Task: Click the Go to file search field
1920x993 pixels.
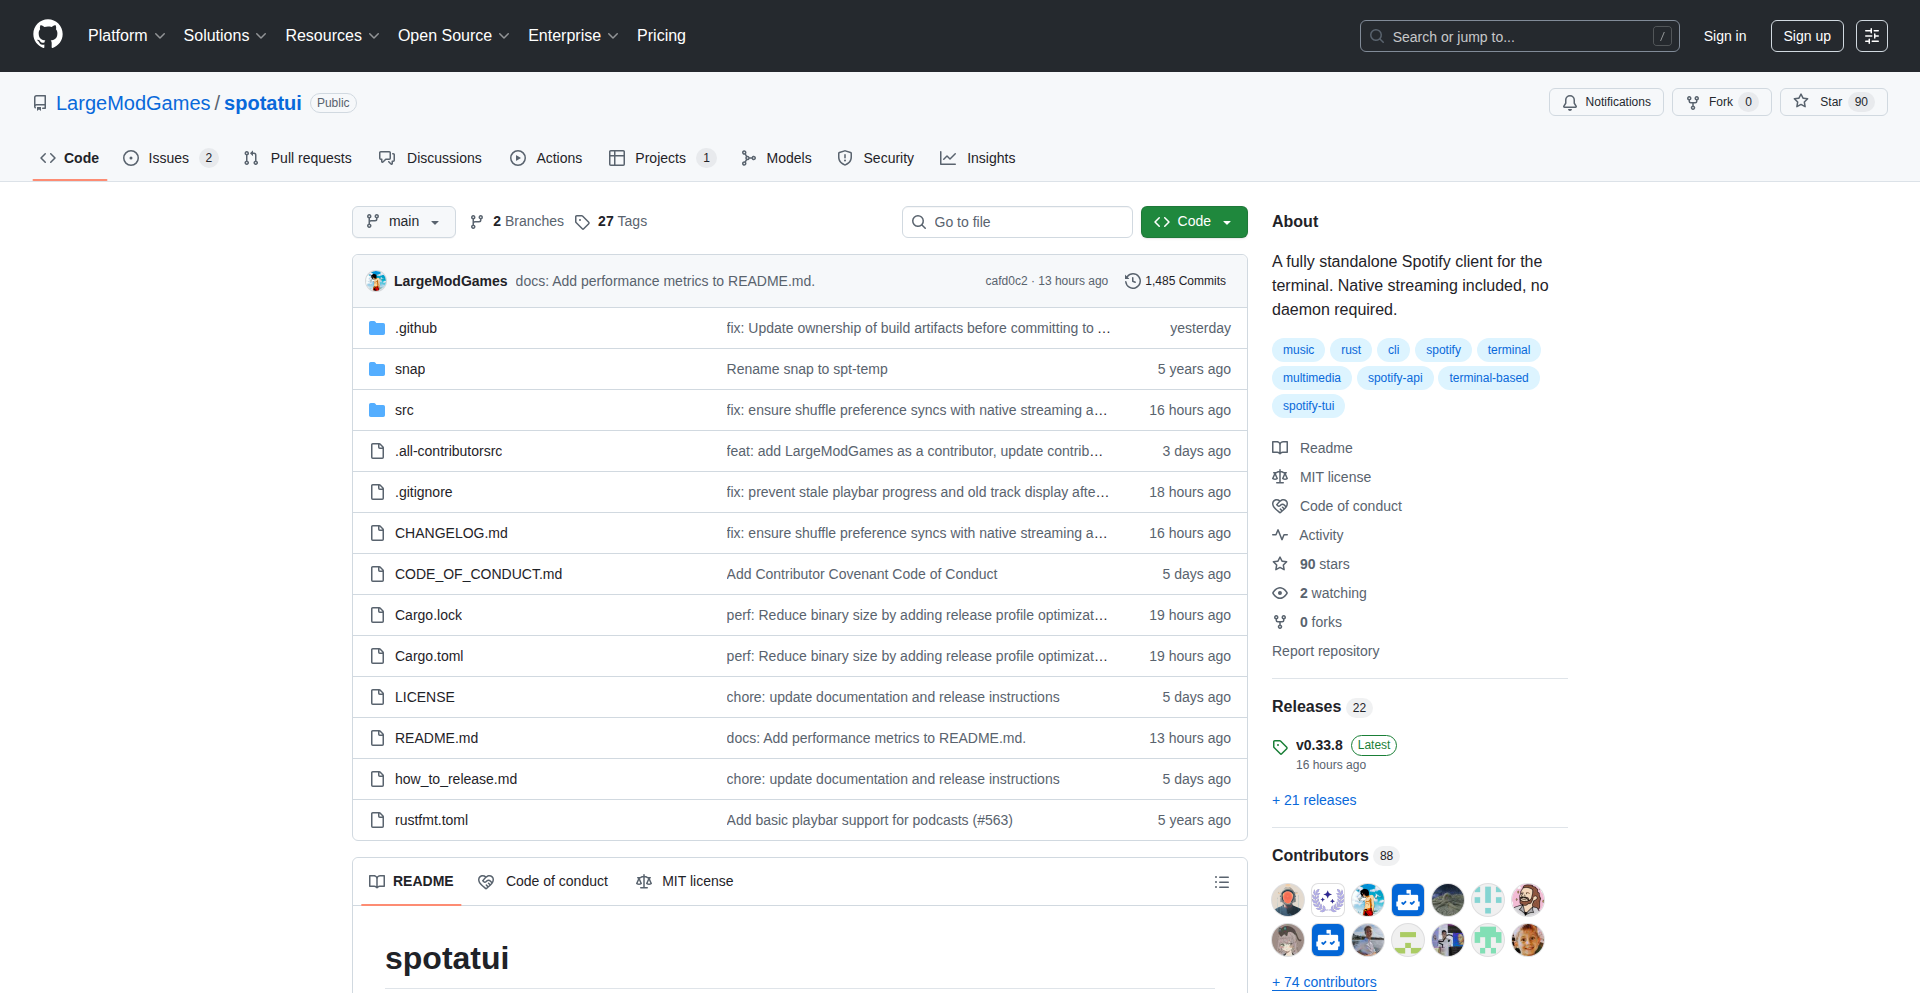Action: (1017, 222)
